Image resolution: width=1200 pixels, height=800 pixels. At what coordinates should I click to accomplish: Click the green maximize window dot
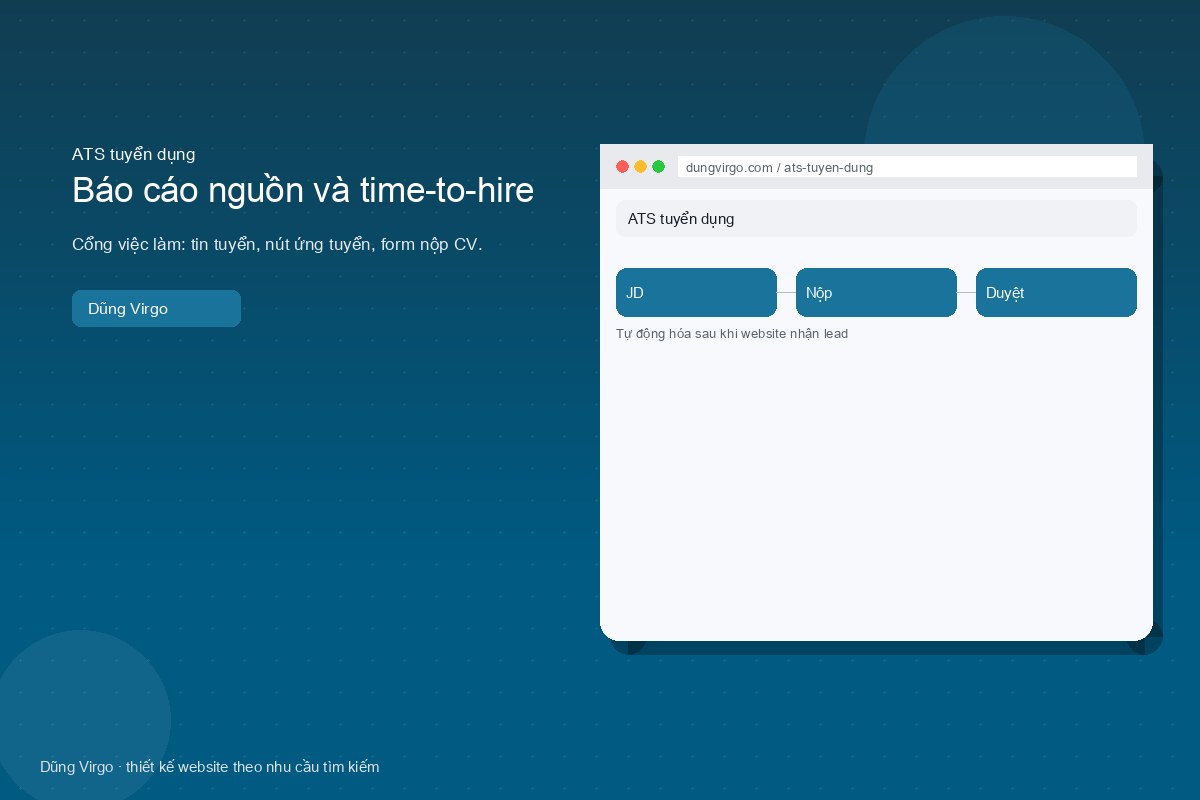pos(658,167)
